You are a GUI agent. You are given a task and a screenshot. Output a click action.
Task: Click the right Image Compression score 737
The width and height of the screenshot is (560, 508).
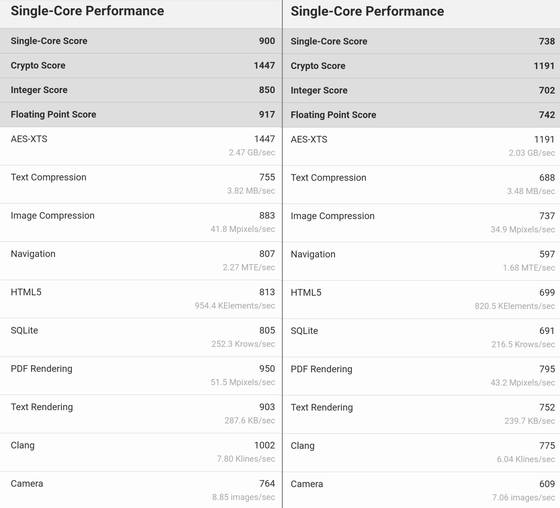tap(547, 216)
